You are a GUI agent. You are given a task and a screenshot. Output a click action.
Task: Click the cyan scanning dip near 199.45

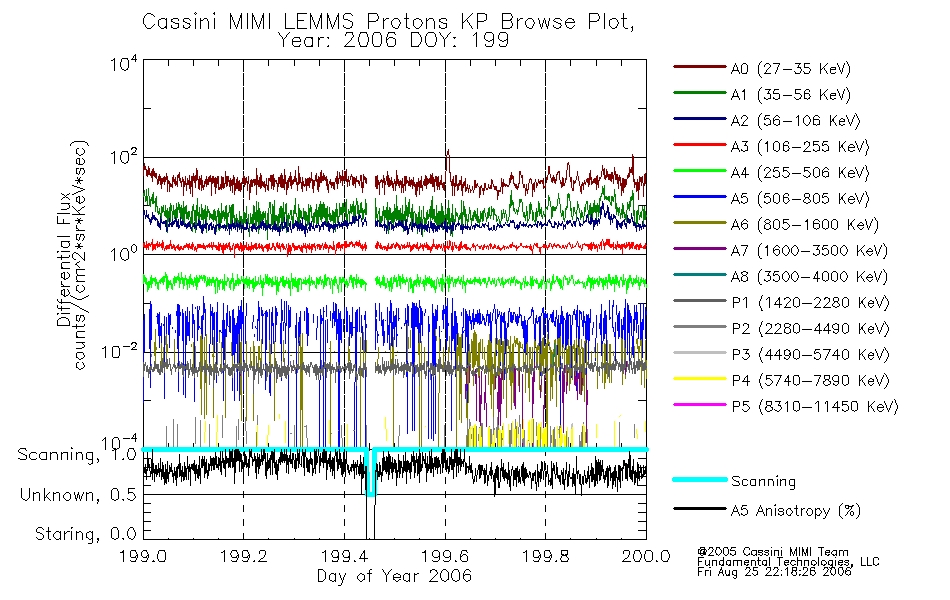point(371,473)
